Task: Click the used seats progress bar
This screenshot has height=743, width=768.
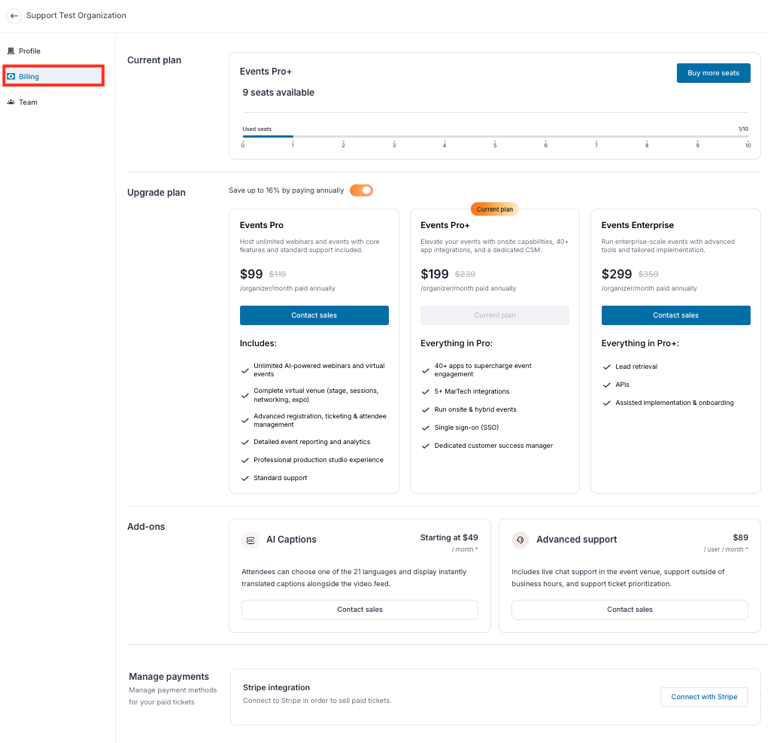Action: click(x=495, y=136)
